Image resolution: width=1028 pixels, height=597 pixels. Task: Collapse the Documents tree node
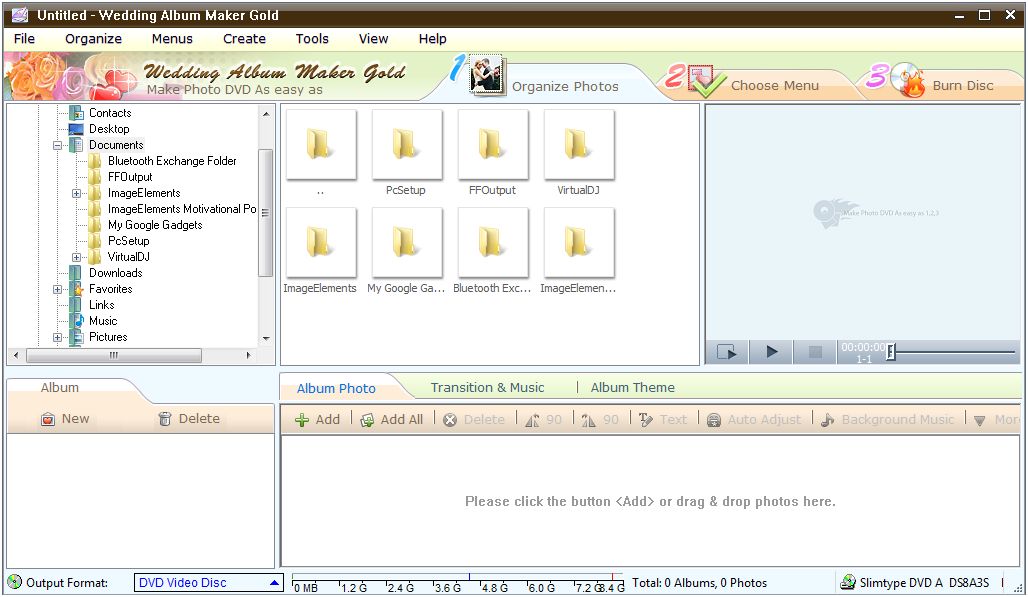(x=58, y=144)
